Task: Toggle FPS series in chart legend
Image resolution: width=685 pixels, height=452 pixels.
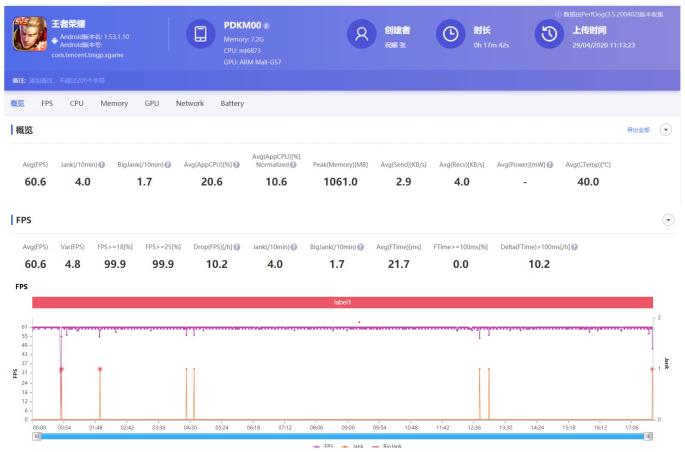Action: (320, 448)
